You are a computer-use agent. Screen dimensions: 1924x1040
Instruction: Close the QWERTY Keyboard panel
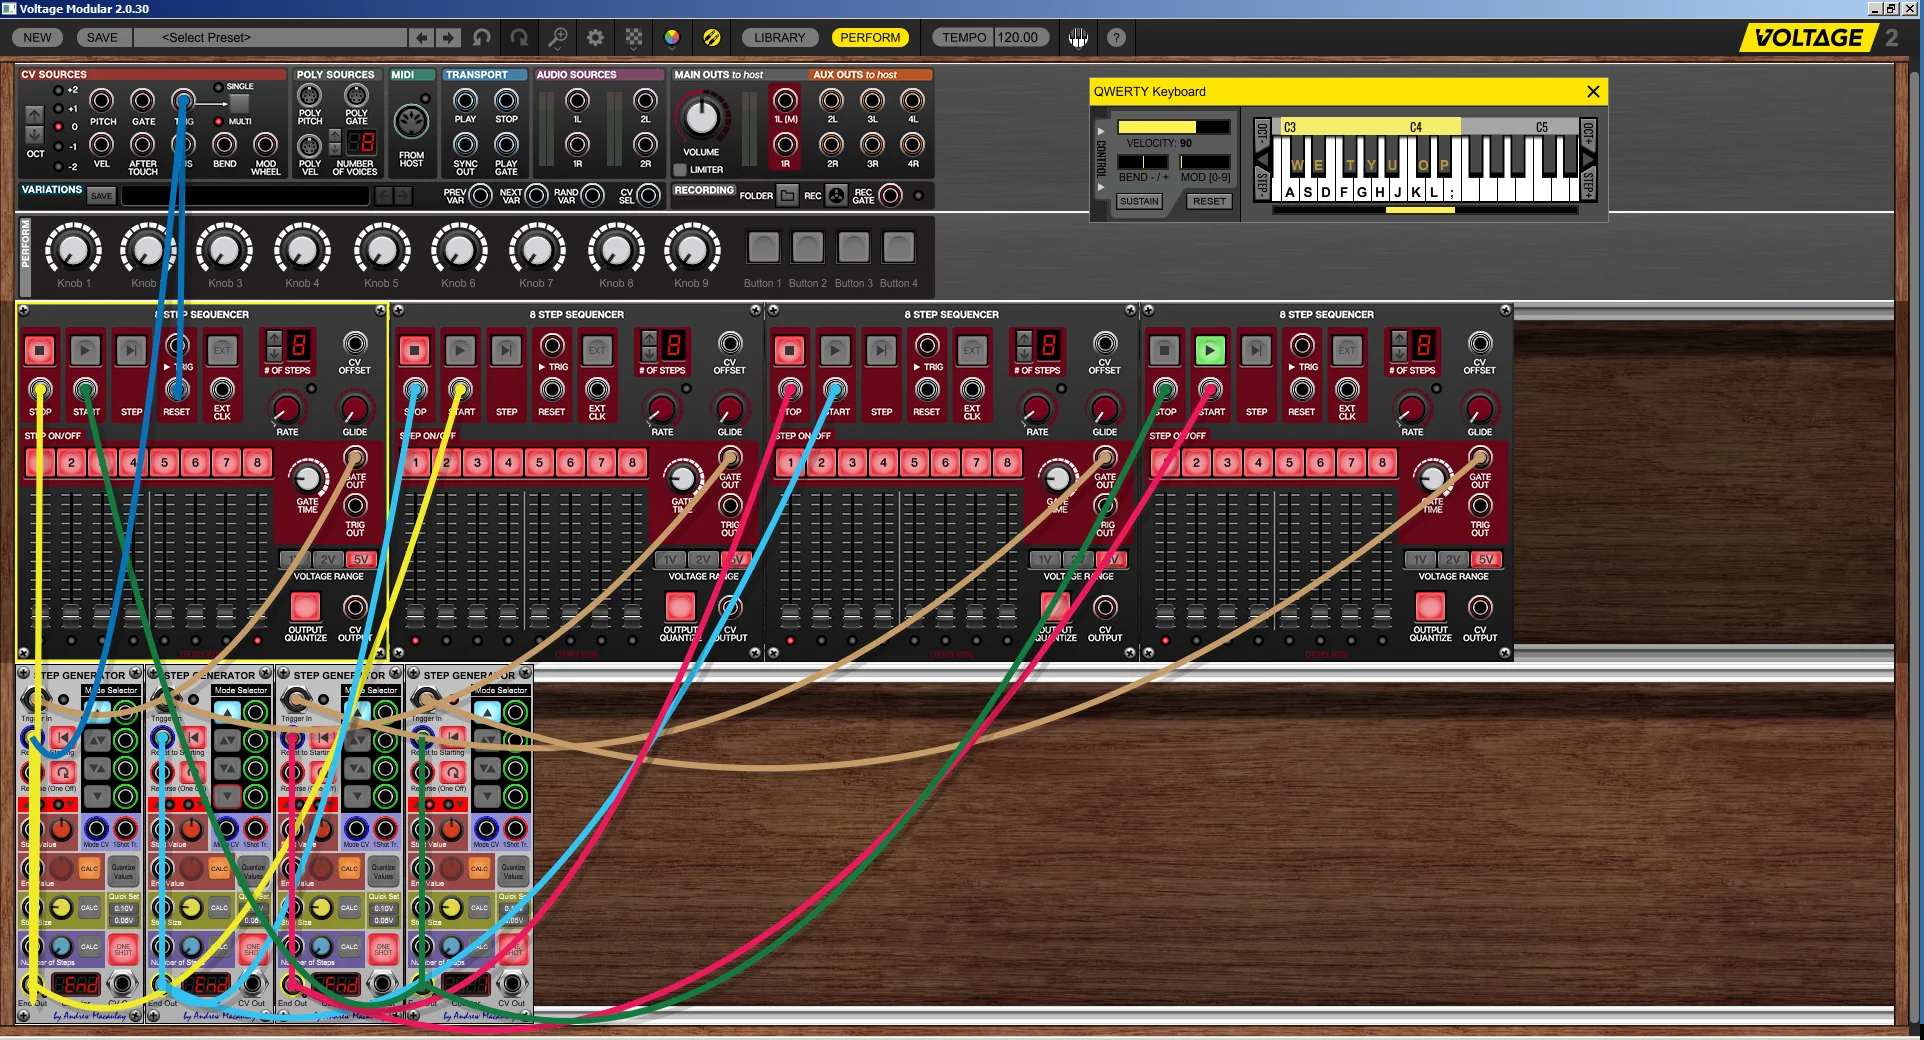coord(1593,91)
